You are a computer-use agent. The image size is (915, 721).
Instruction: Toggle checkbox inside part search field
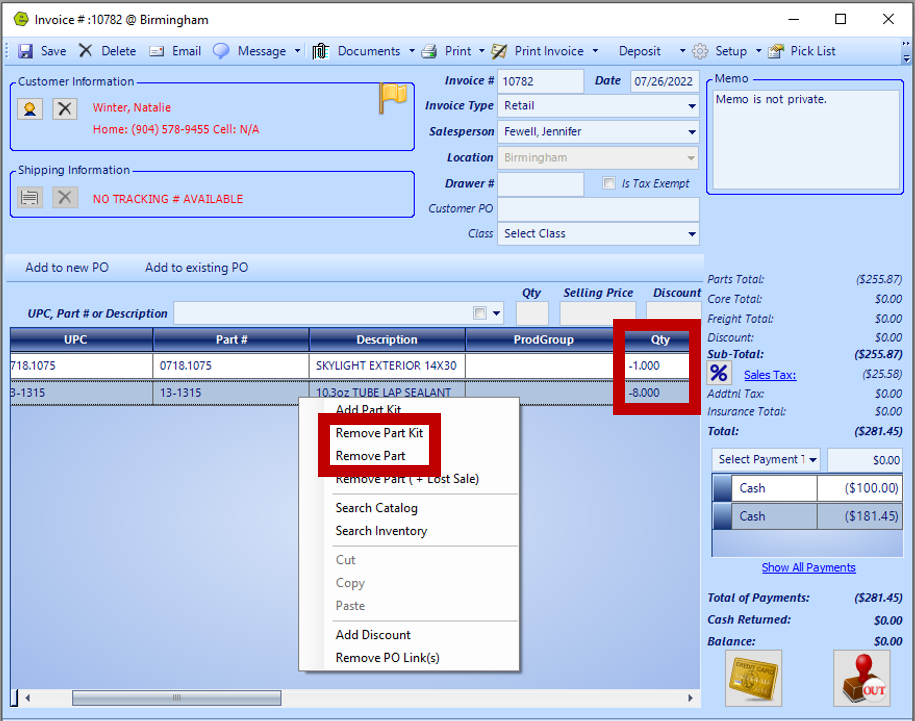point(480,313)
